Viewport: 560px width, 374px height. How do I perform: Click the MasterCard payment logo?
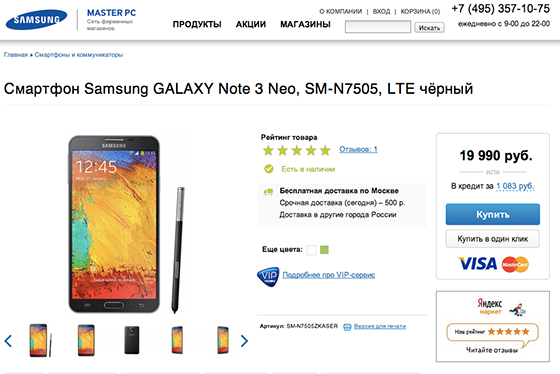[x=515, y=265]
